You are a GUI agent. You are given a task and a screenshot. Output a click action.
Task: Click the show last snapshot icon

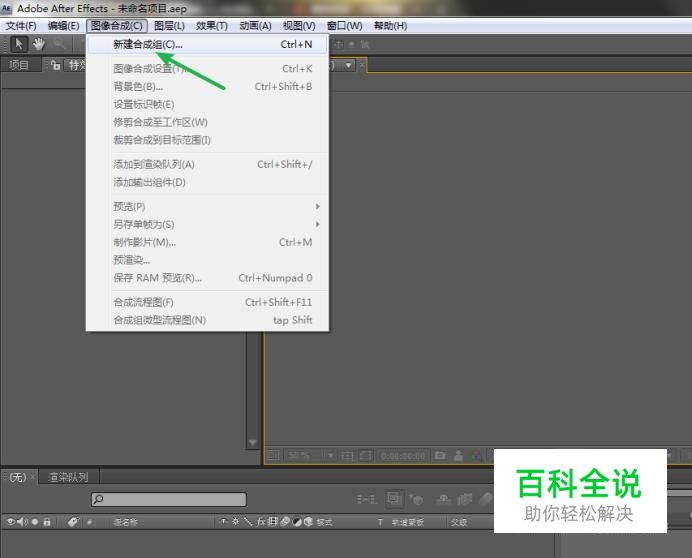459,455
